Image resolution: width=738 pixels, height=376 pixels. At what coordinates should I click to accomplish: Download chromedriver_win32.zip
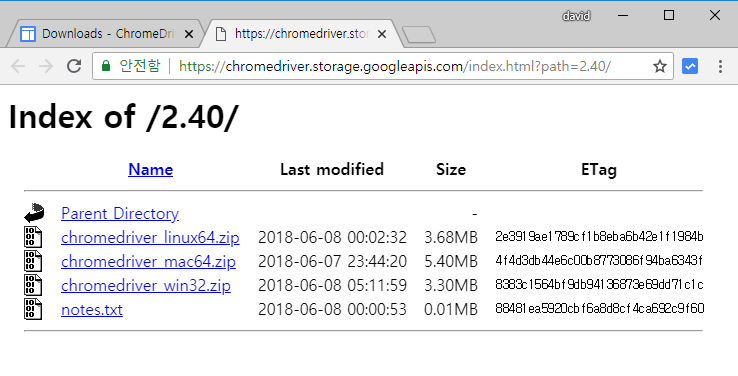point(146,286)
